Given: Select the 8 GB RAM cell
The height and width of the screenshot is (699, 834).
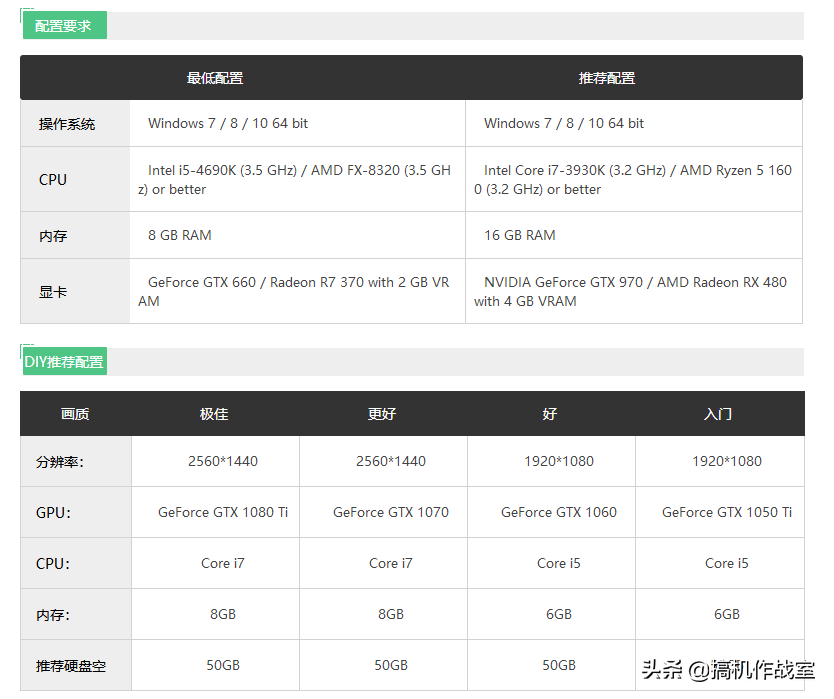Looking at the screenshot, I should click(180, 235).
